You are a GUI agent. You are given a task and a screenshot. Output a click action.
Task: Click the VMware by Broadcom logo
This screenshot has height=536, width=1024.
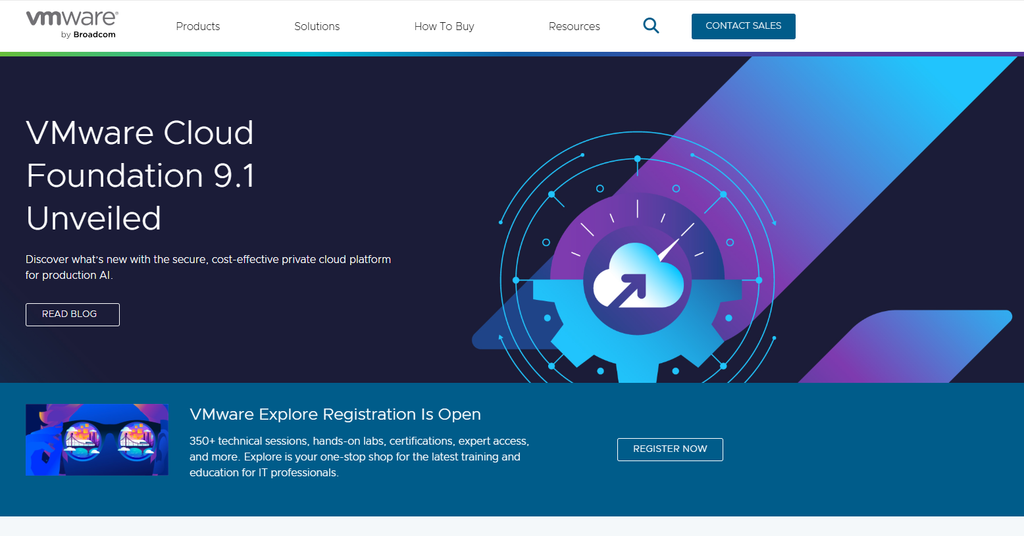pyautogui.click(x=72, y=25)
